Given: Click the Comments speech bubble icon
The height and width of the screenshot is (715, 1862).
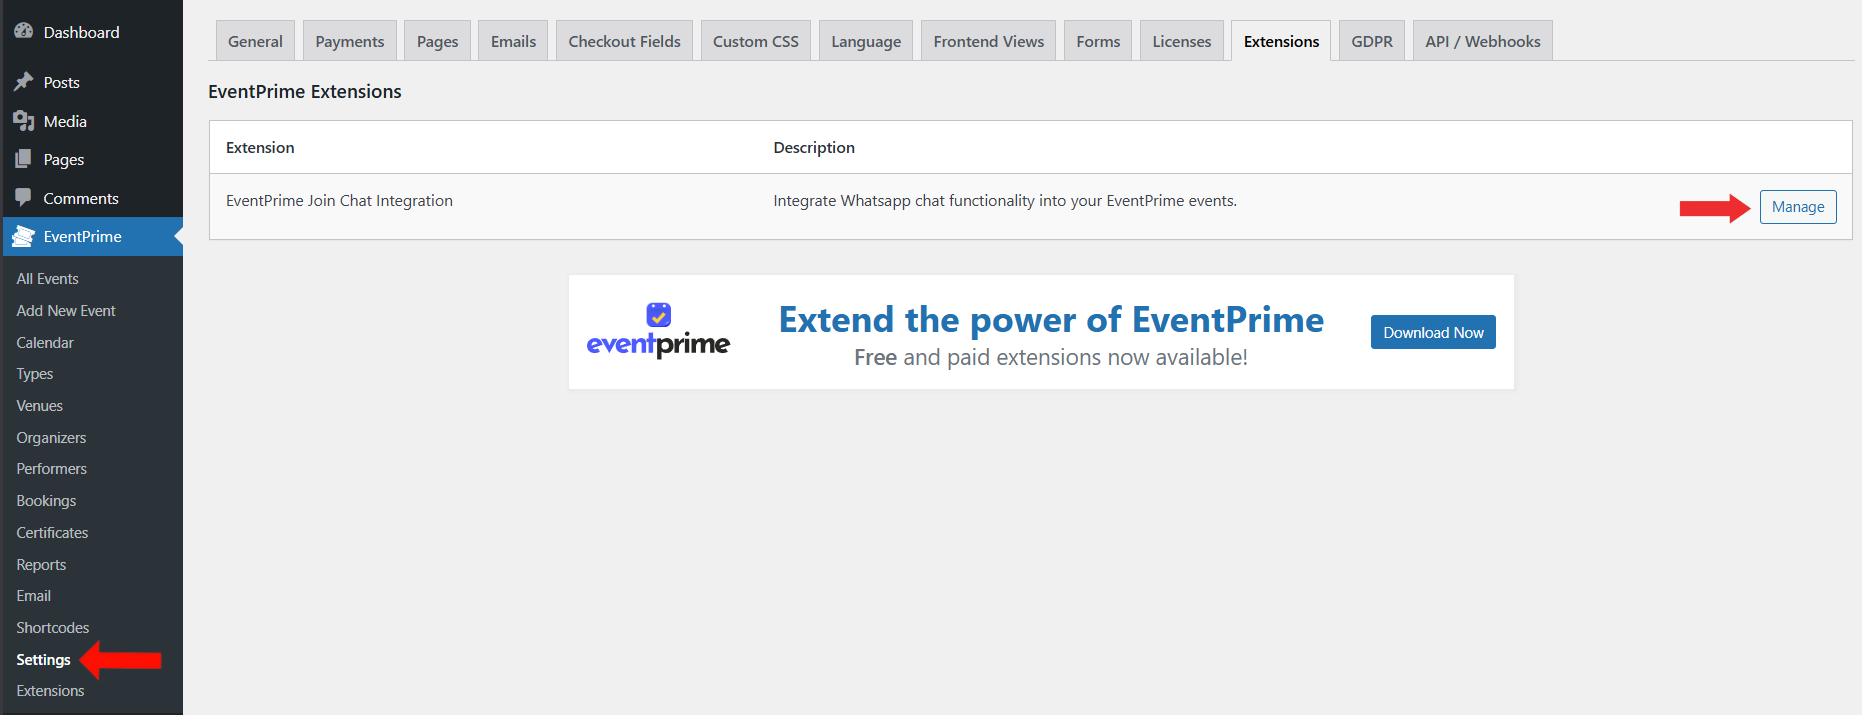Looking at the screenshot, I should coord(23,198).
